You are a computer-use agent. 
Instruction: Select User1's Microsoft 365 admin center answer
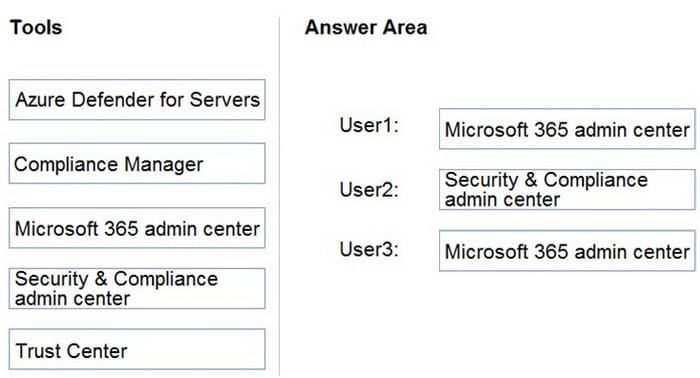coord(567,129)
